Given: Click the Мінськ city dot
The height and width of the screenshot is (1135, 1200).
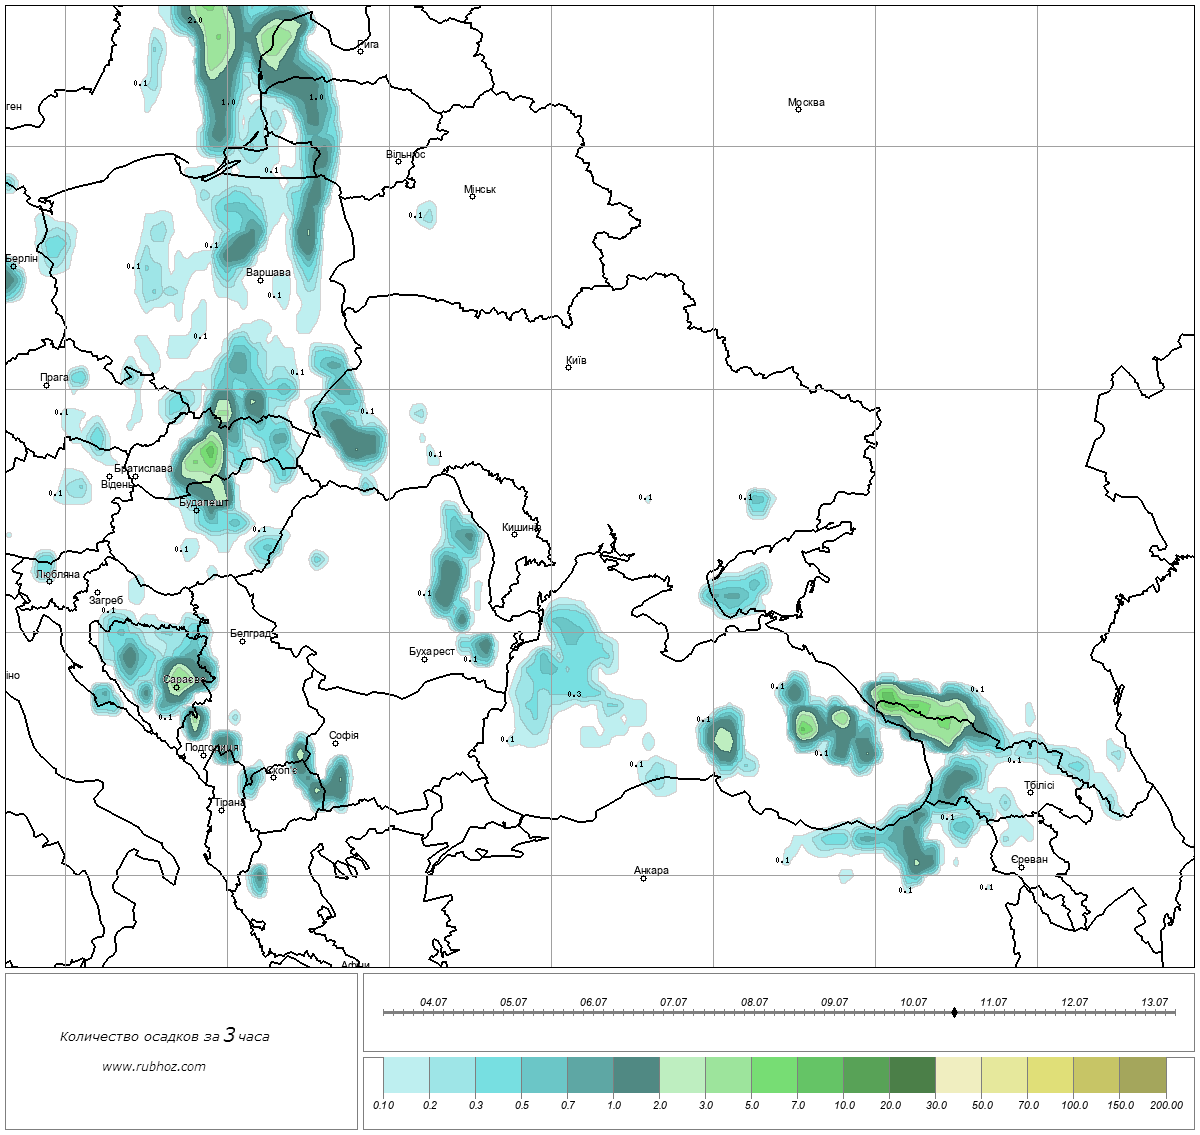Looking at the screenshot, I should [472, 196].
